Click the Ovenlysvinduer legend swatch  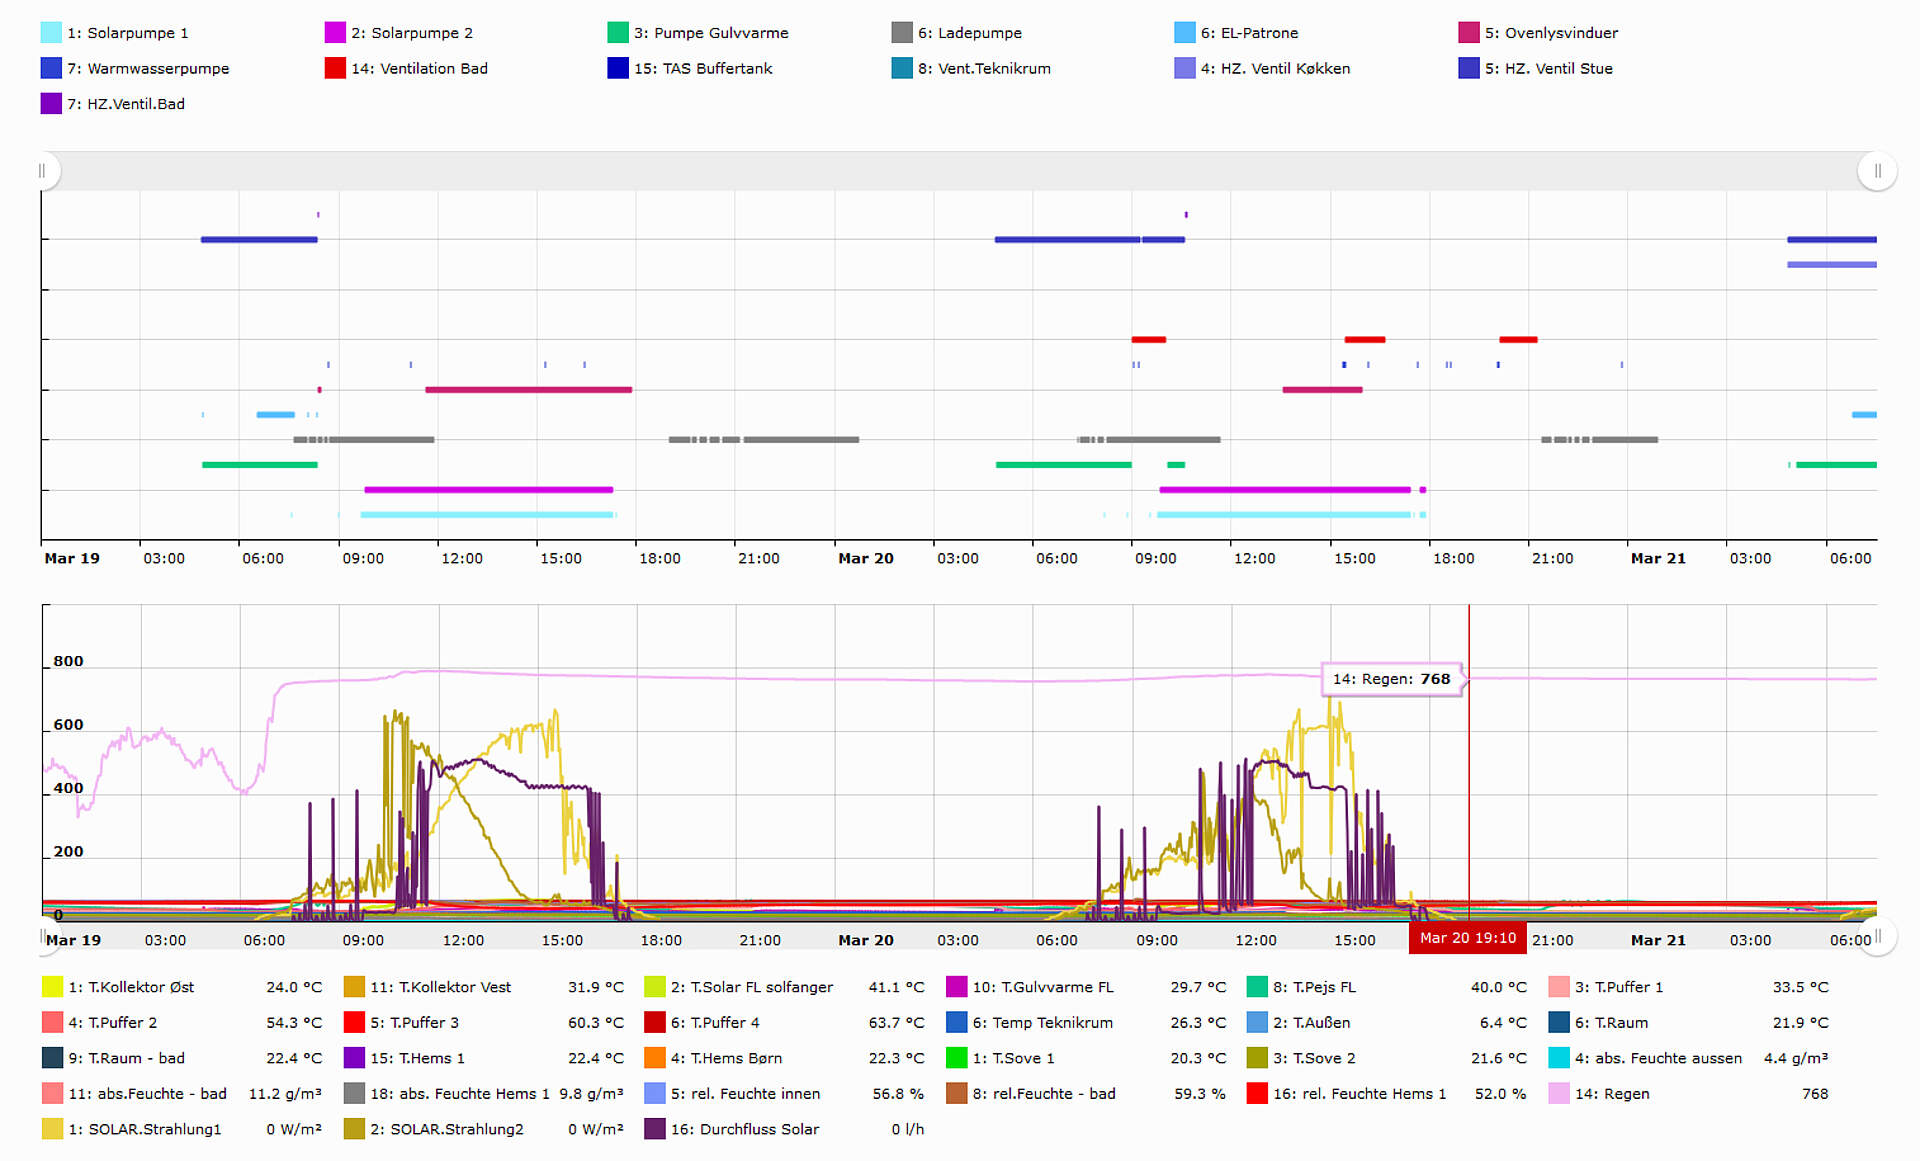point(1469,33)
